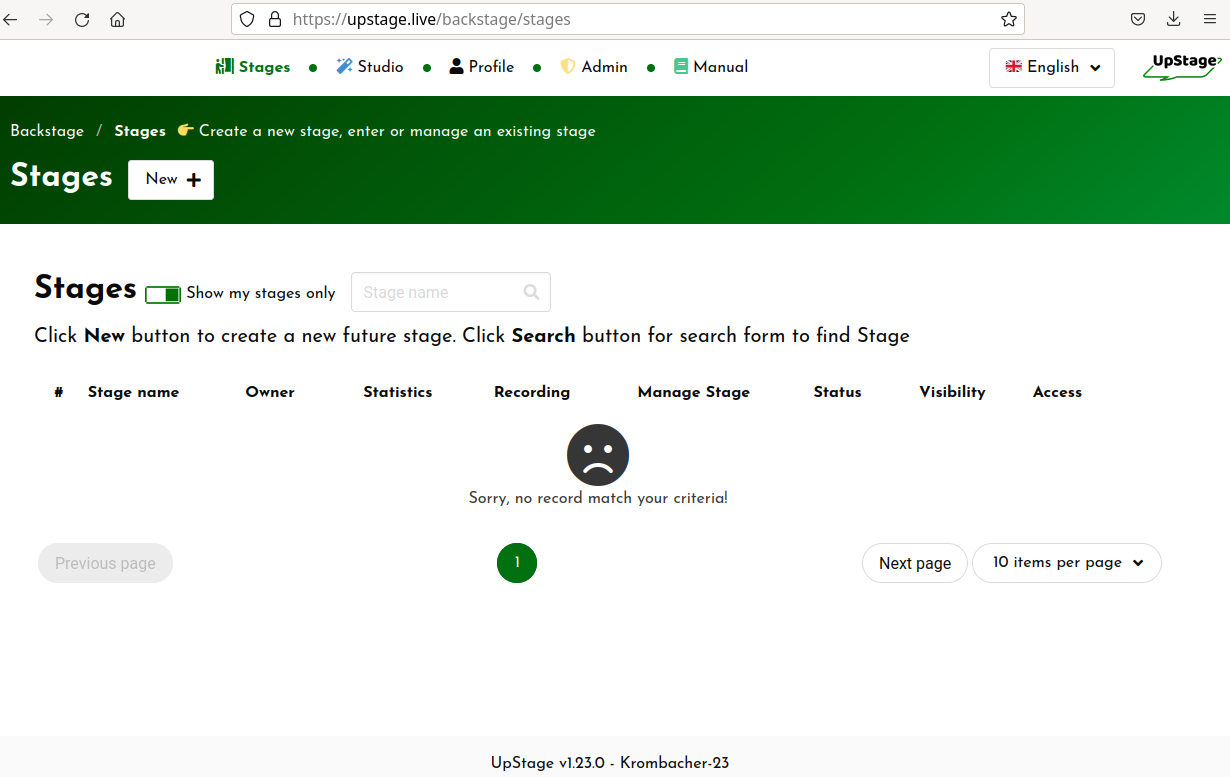Click the magnifier search icon
1230x777 pixels.
(531, 292)
